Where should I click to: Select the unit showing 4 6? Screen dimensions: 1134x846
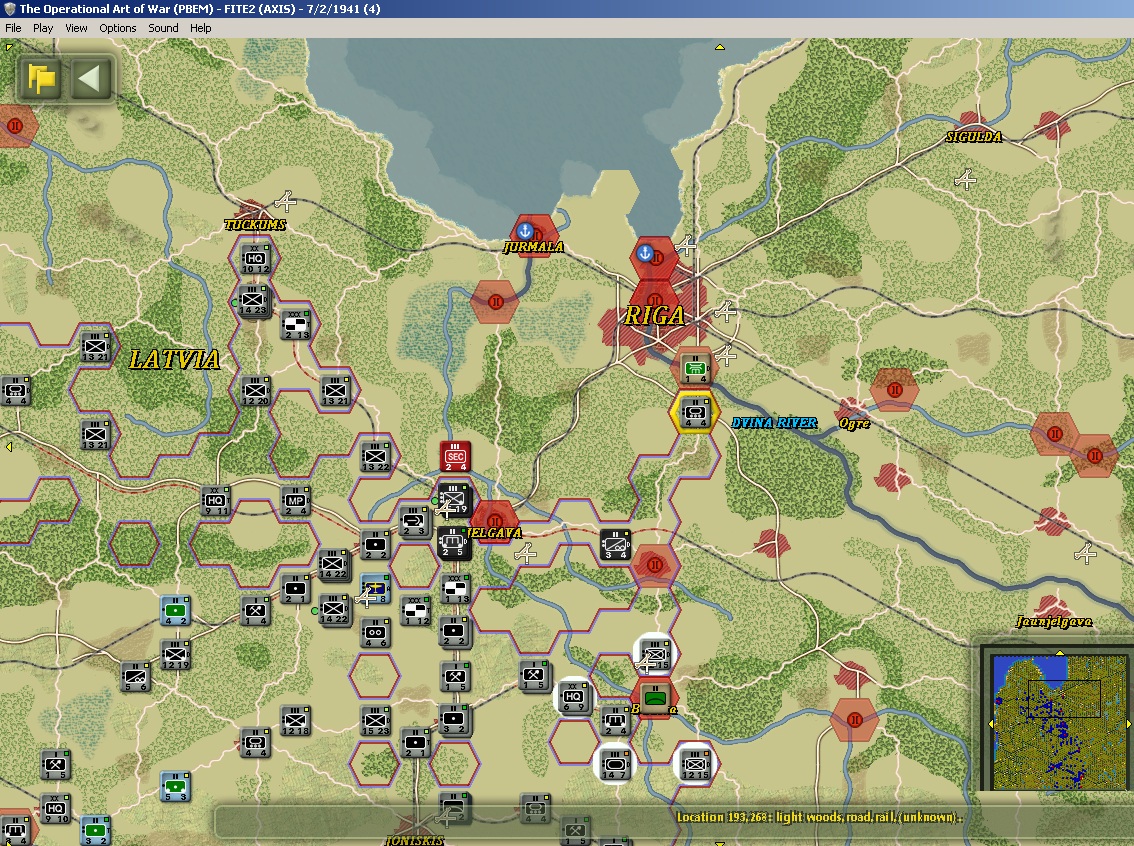(x=375, y=633)
